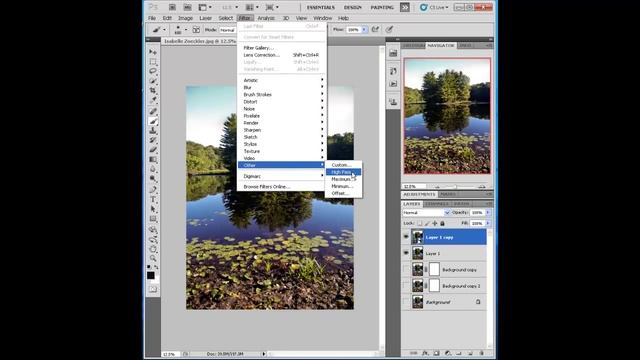Select the Dodge tool
640x360 pixels.
(153, 179)
